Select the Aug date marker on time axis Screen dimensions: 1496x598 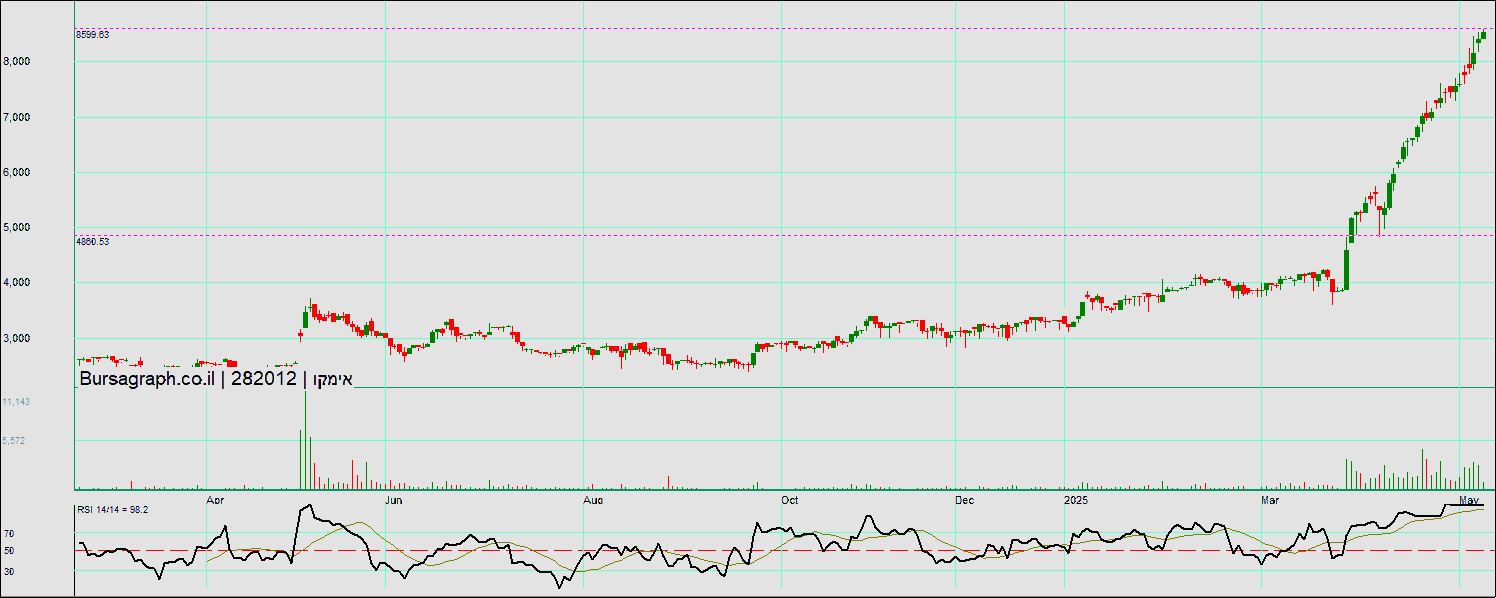(x=593, y=498)
